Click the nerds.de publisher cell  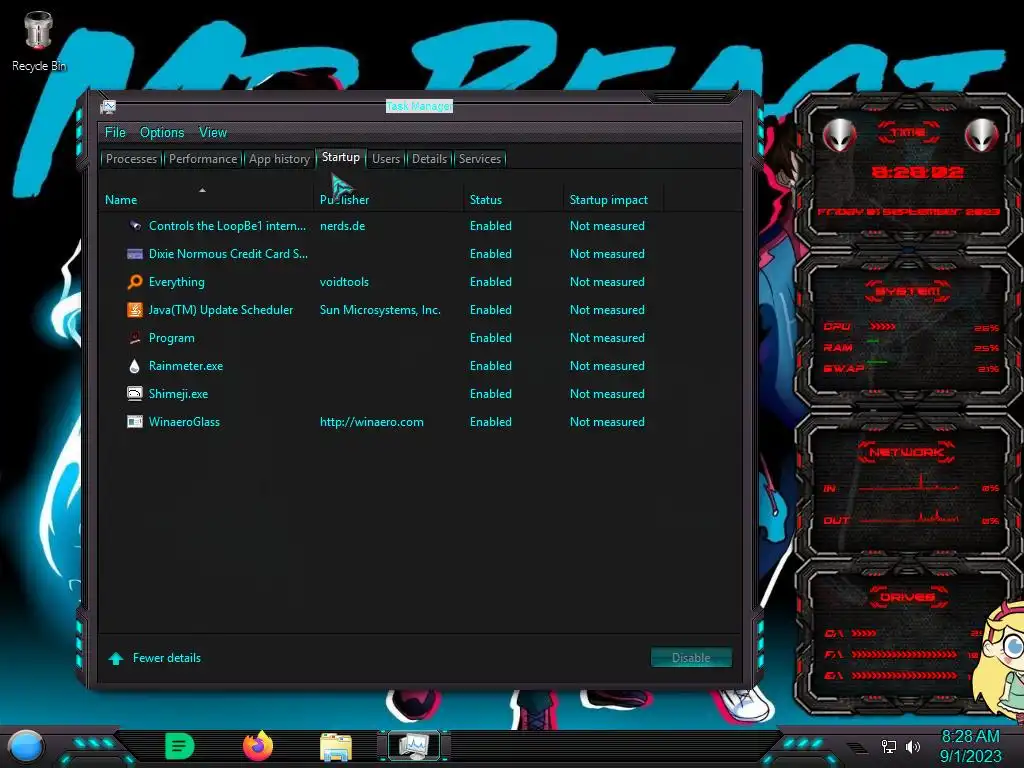[x=342, y=226]
